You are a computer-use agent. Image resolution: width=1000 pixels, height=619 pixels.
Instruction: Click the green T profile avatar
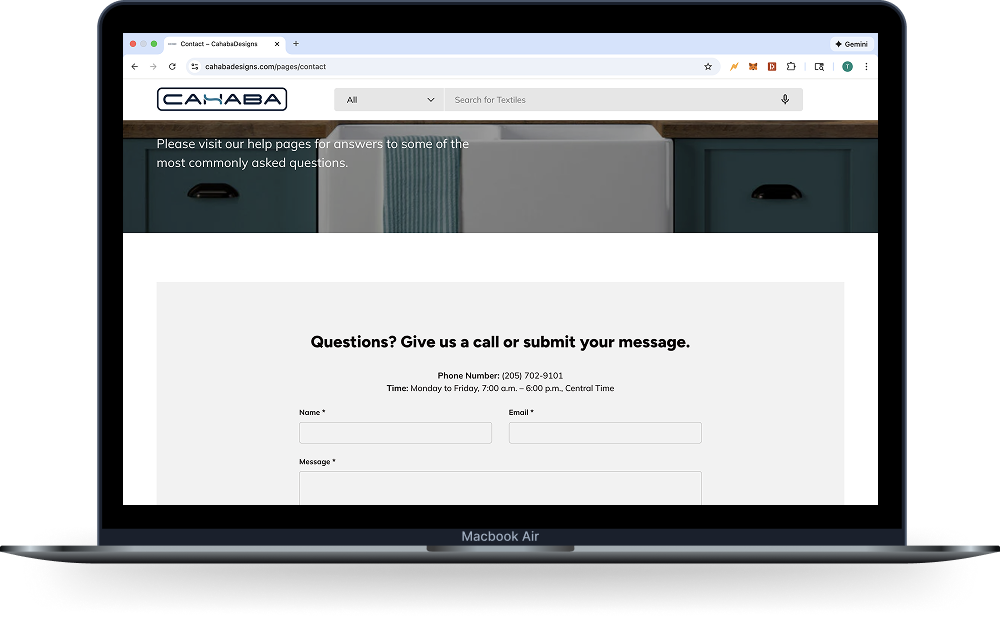click(847, 67)
